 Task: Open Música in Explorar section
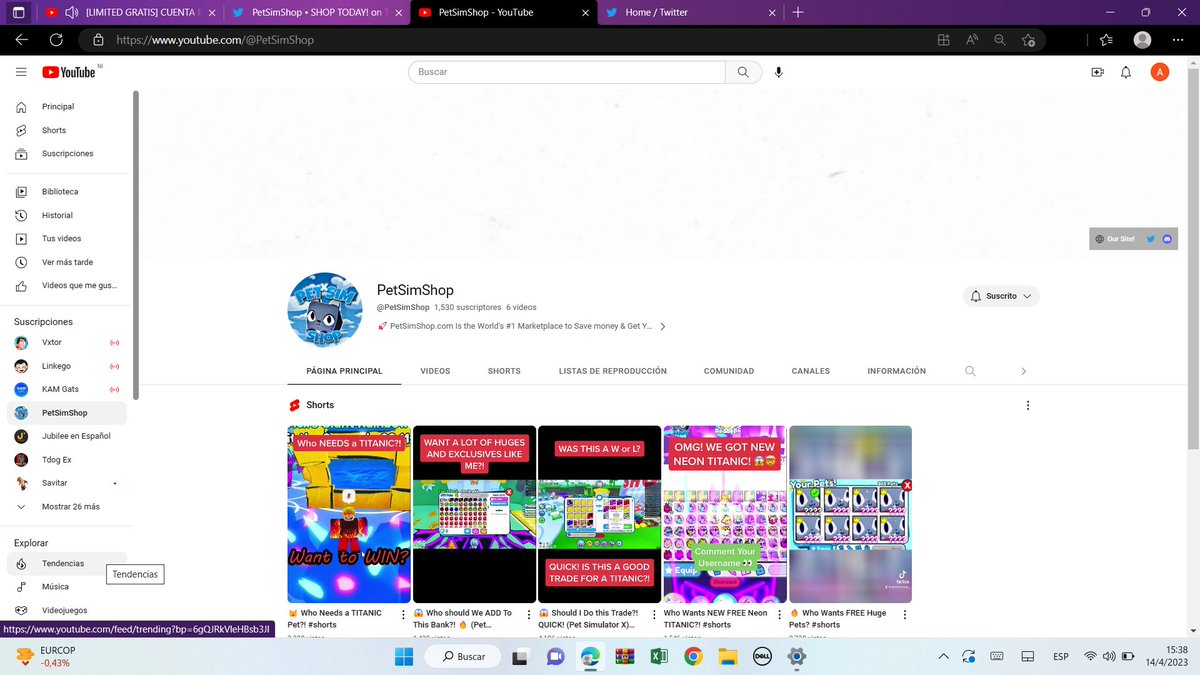coord(66,587)
